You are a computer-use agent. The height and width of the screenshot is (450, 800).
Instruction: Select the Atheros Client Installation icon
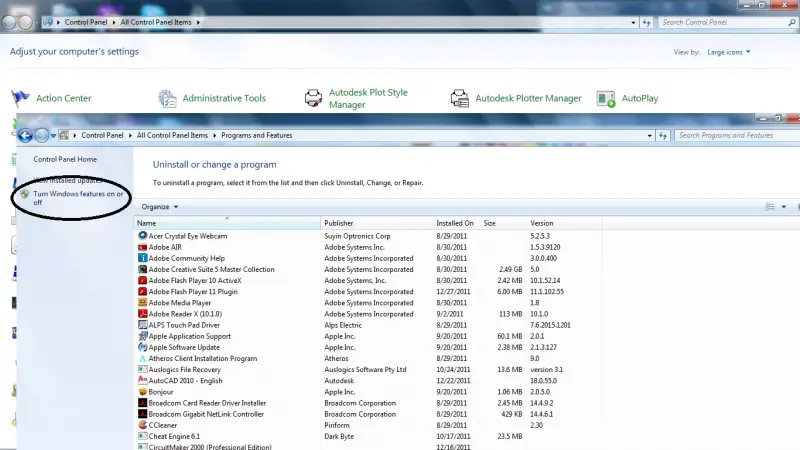click(x=142, y=359)
